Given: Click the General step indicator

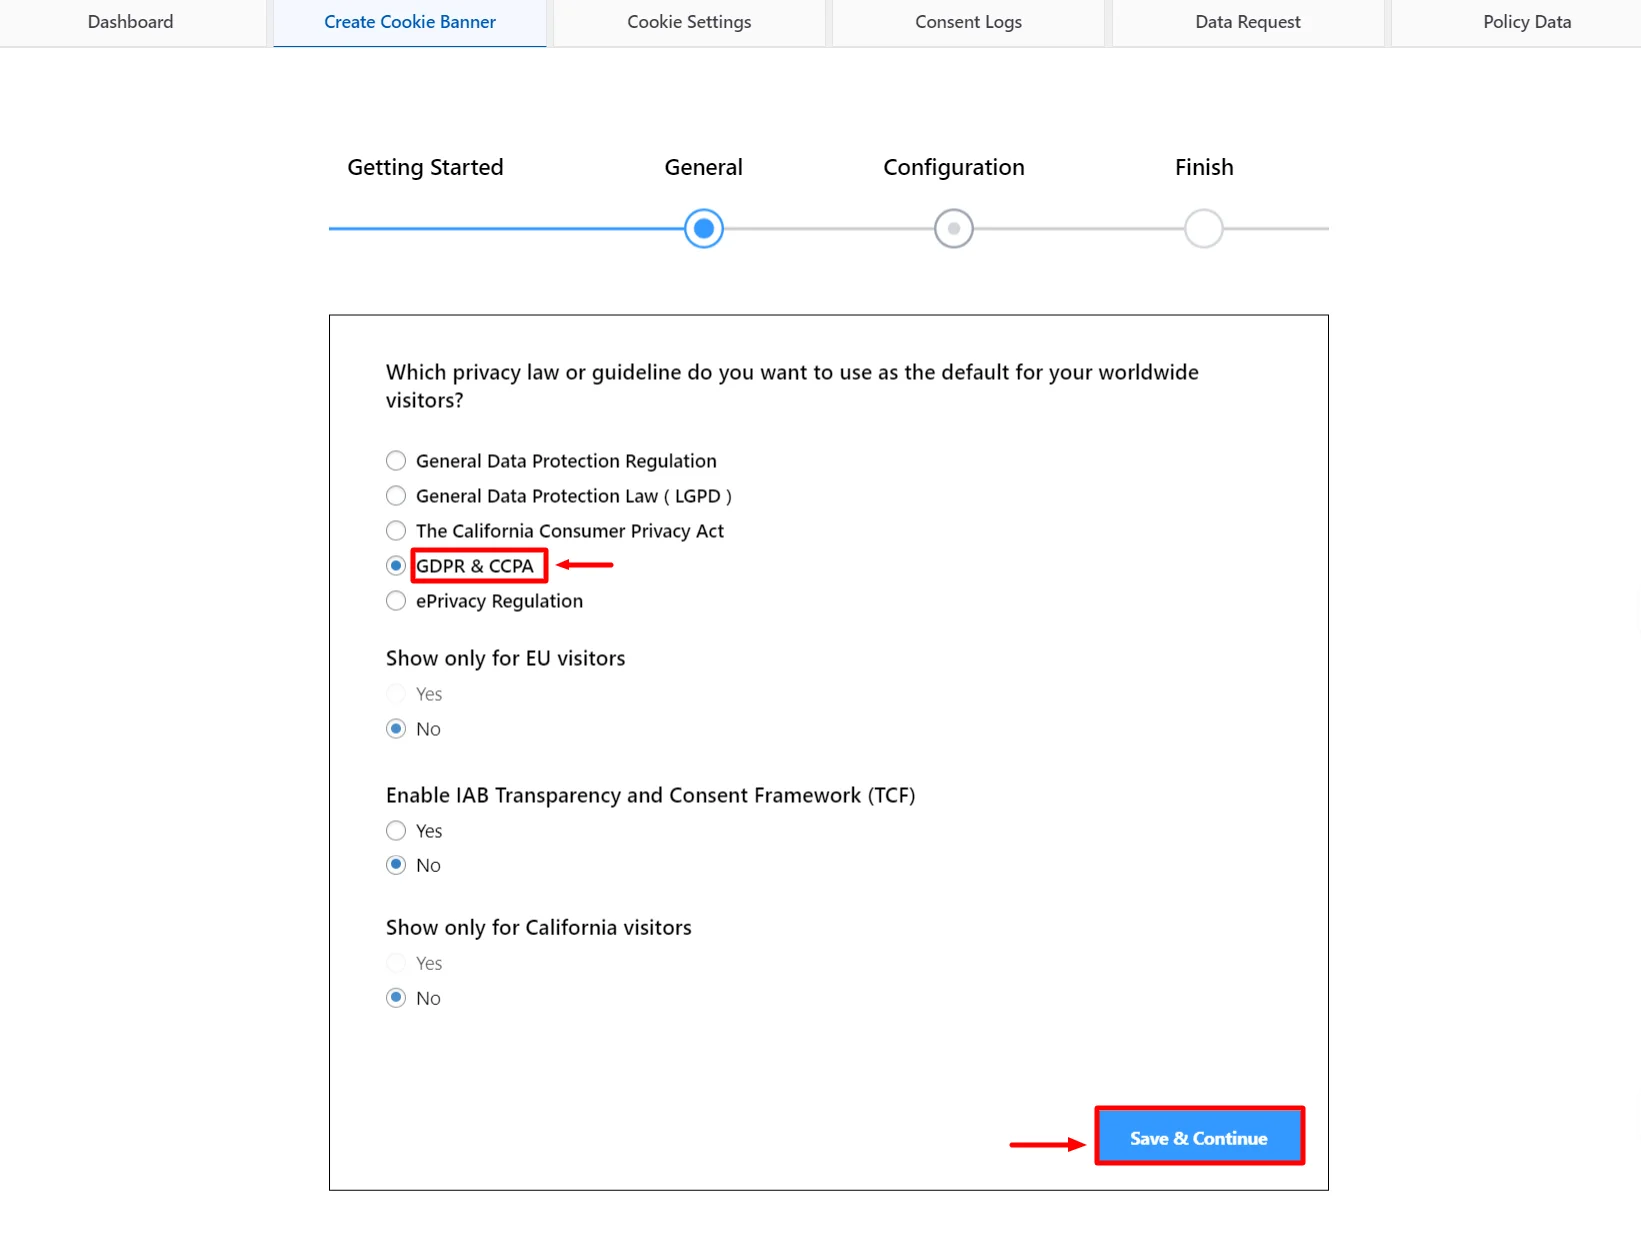Looking at the screenshot, I should point(703,228).
